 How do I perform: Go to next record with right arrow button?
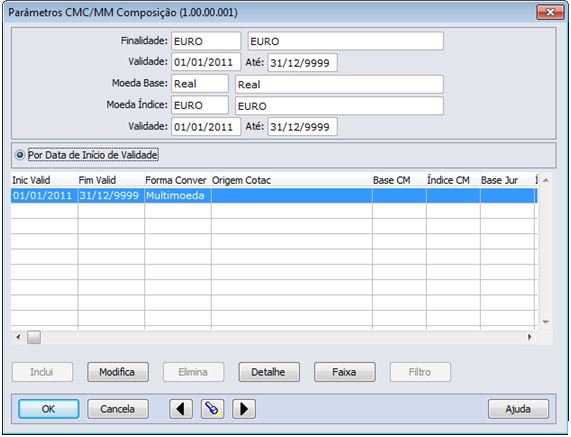click(244, 409)
